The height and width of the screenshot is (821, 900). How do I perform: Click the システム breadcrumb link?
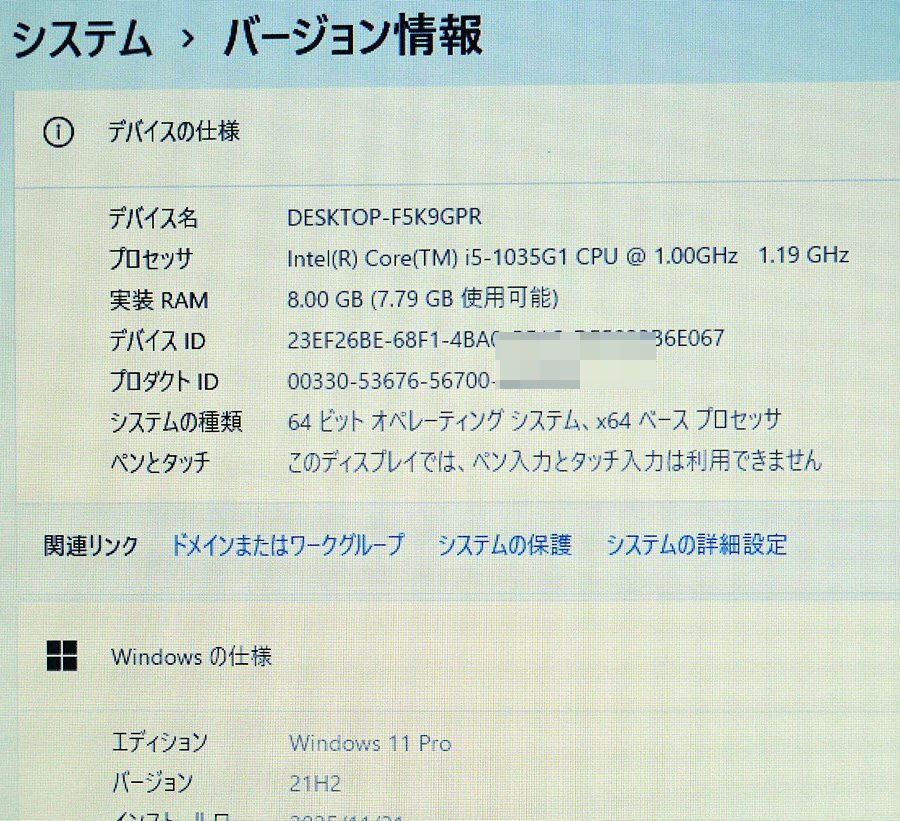tap(82, 38)
